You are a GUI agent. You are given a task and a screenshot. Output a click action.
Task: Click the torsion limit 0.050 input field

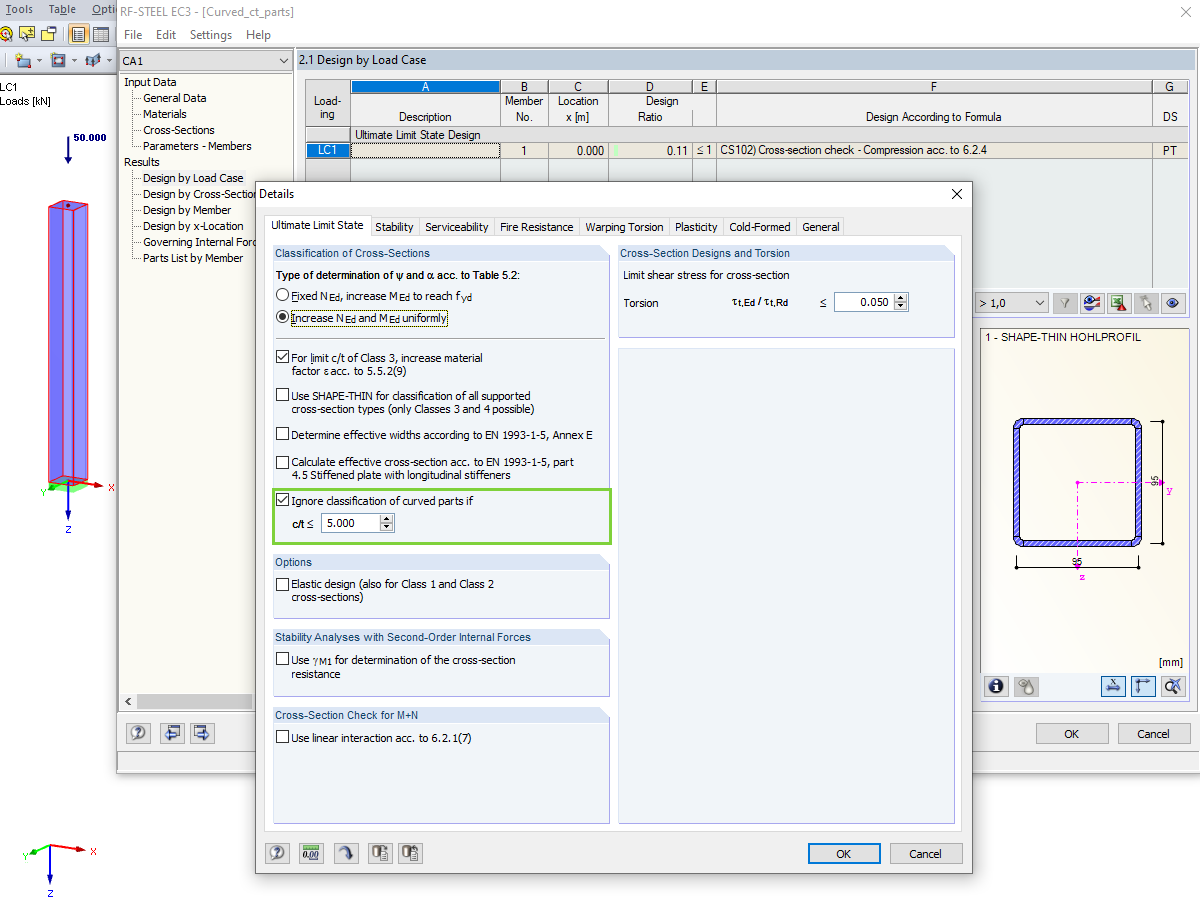tap(864, 302)
